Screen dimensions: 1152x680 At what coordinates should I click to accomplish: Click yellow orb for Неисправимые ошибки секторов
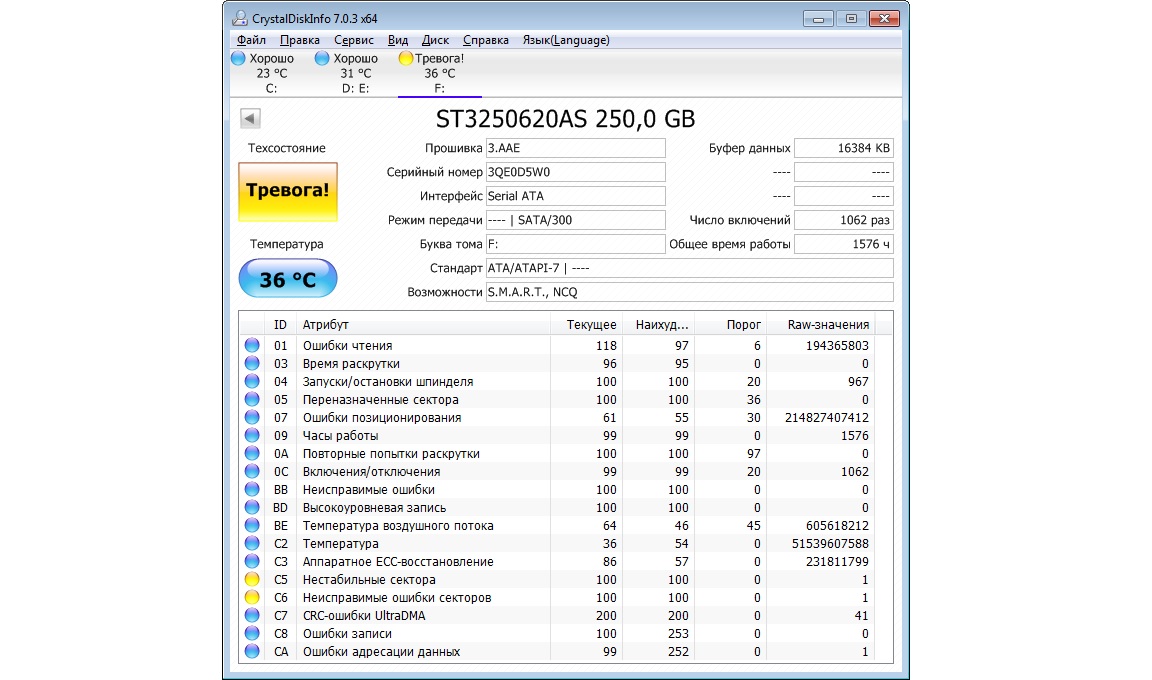pyautogui.click(x=252, y=597)
